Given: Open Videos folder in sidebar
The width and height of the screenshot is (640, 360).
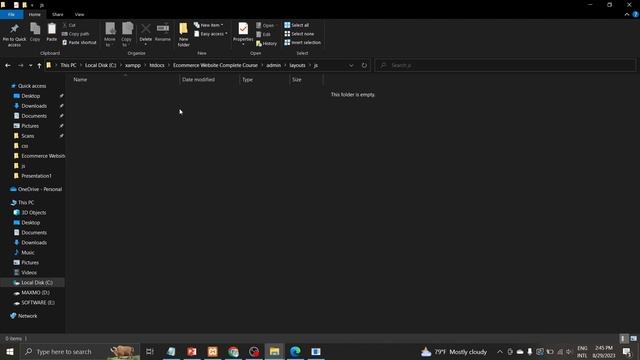Looking at the screenshot, I should click(x=29, y=273).
